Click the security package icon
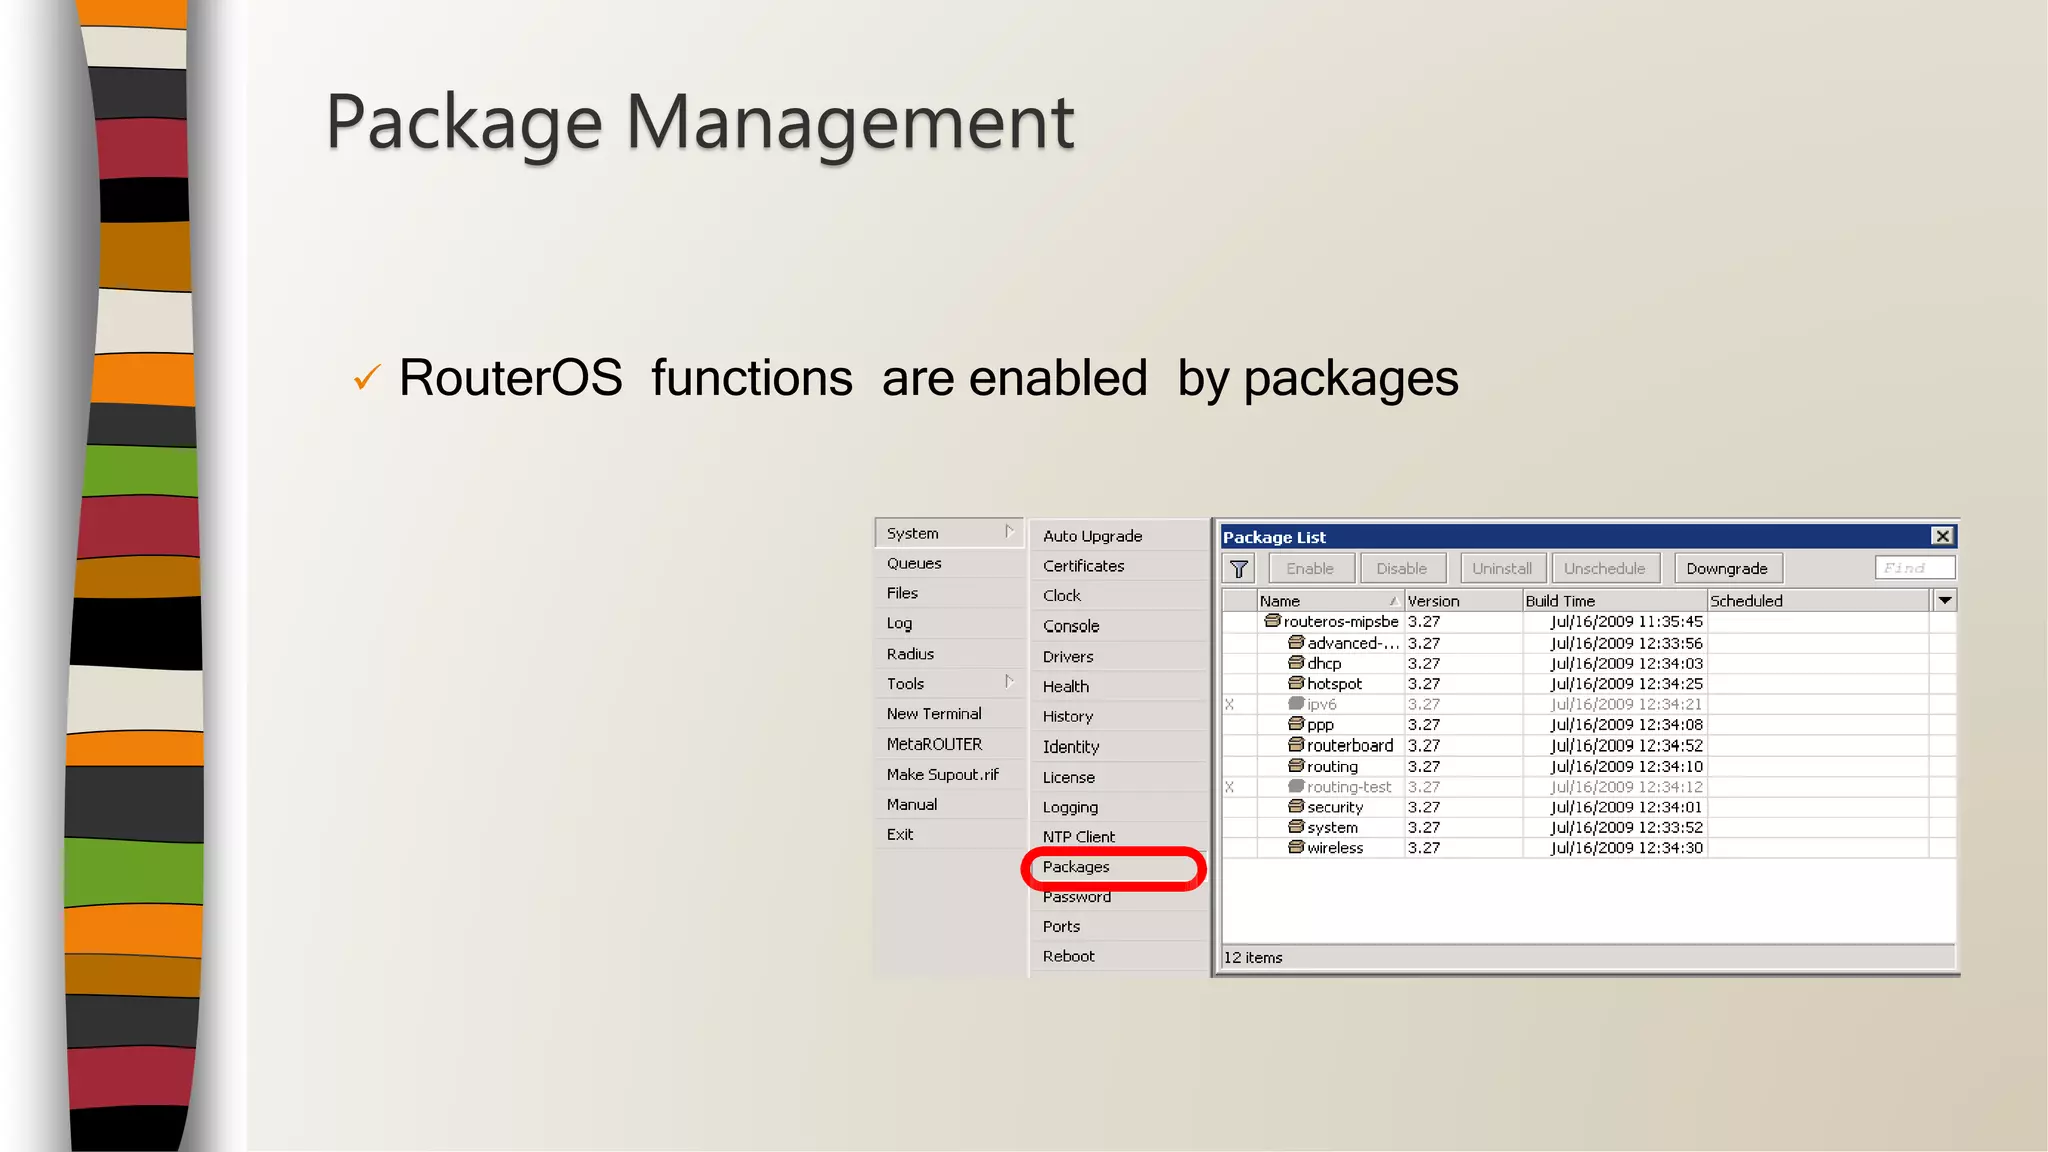2048x1152 pixels. pyautogui.click(x=1296, y=806)
